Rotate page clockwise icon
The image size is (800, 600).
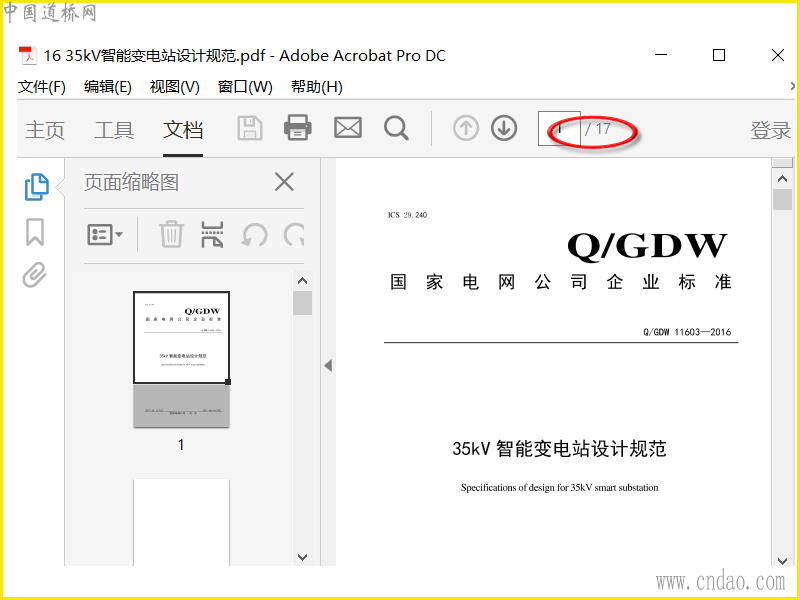click(294, 235)
